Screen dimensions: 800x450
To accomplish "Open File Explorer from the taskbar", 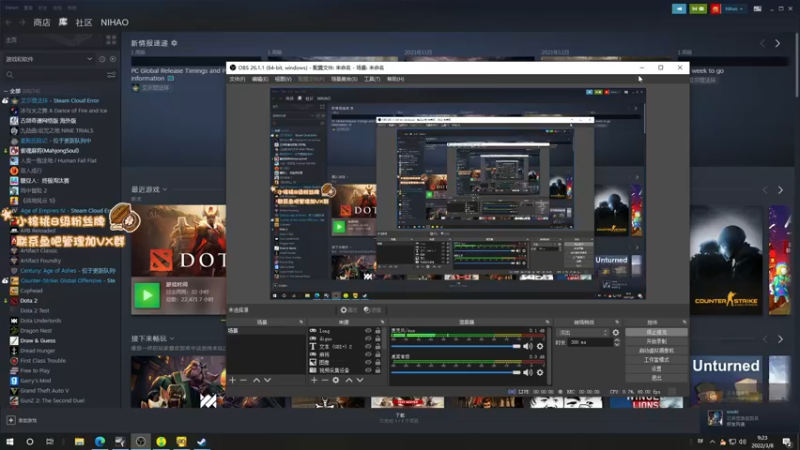I will coord(79,442).
